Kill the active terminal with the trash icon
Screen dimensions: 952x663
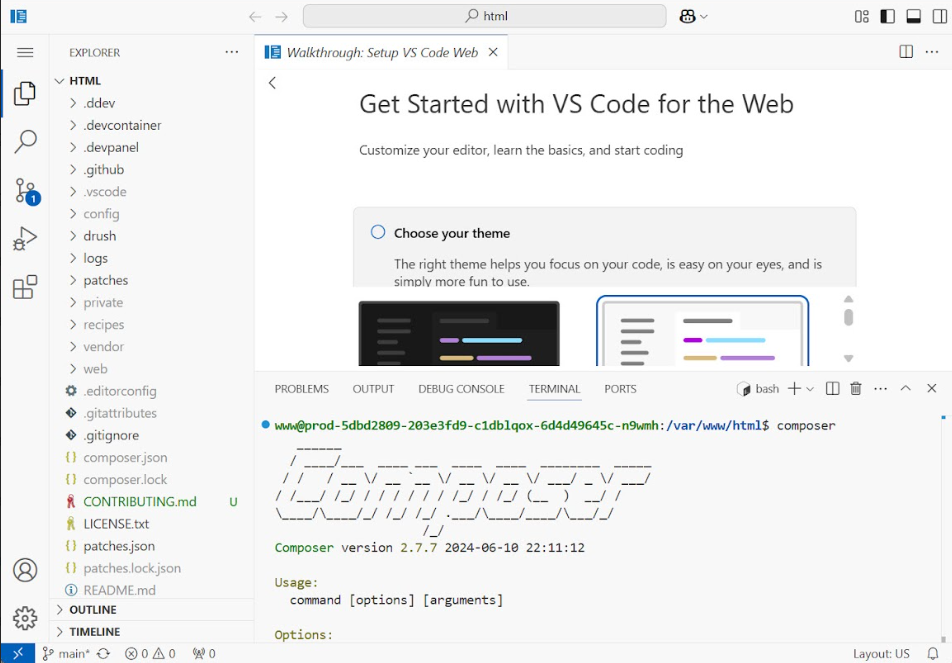[x=856, y=388]
